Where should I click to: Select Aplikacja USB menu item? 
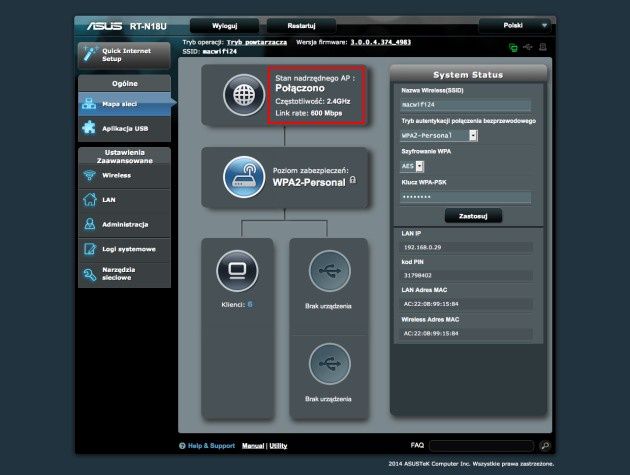125,129
